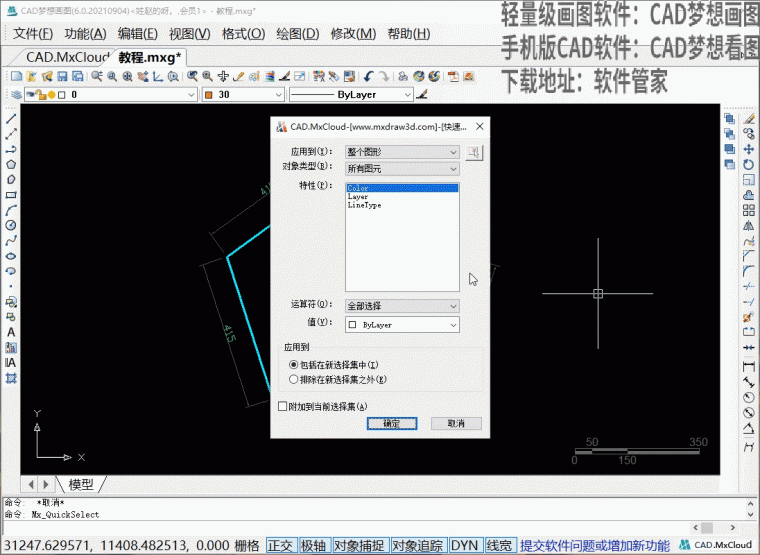Open the linetype ByLayer dropdown in toolbar
The image size is (760, 555).
(351, 95)
